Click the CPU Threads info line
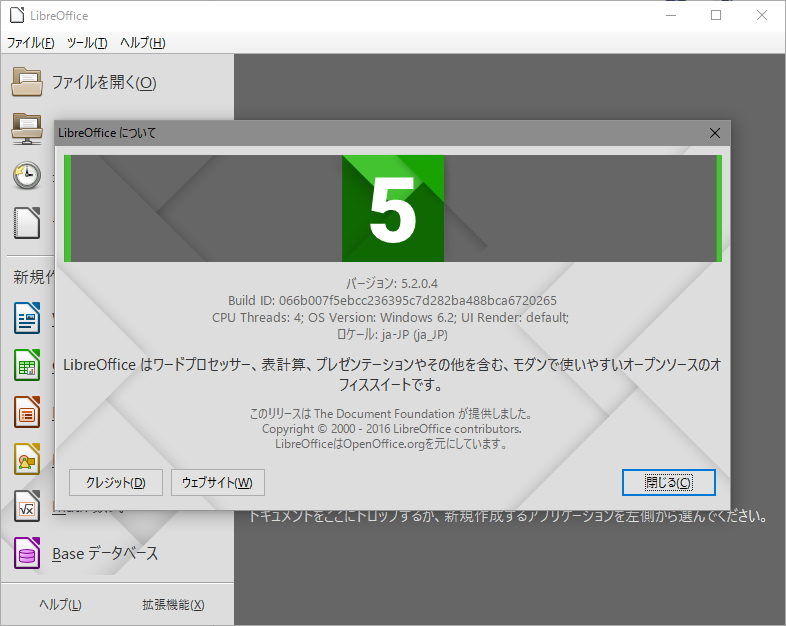The width and height of the screenshot is (786, 626). coord(390,318)
